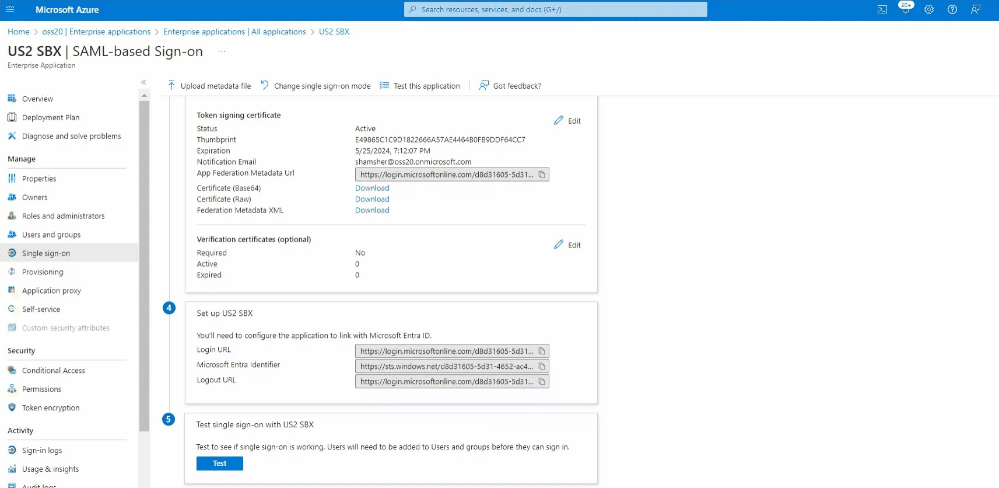Screen dimensions: 999x488
Task: Open the top bar feedback person icon
Action: (x=975, y=10)
